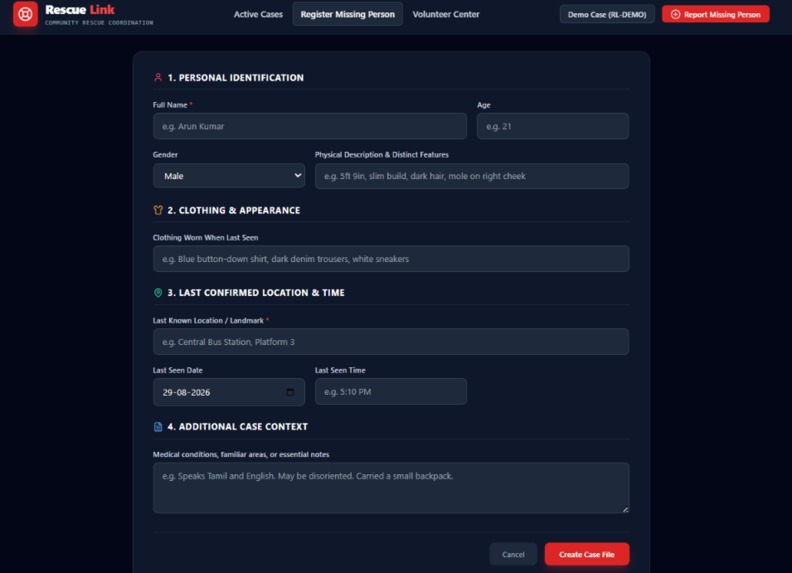
Task: Click the person icon beside Personal Identification
Action: click(158, 77)
